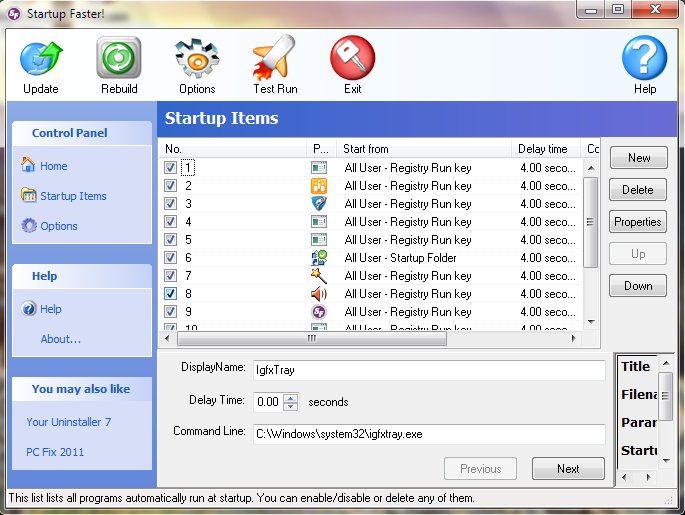Click the New button
The height and width of the screenshot is (515, 685).
(639, 158)
